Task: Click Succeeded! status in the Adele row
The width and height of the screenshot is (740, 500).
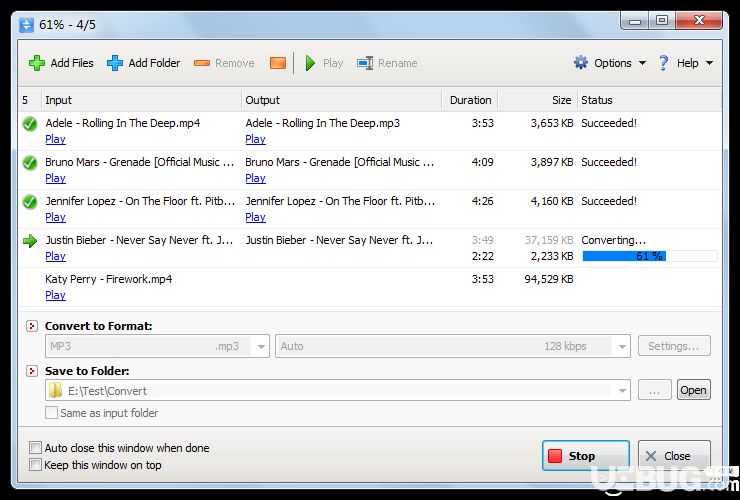Action: point(609,123)
